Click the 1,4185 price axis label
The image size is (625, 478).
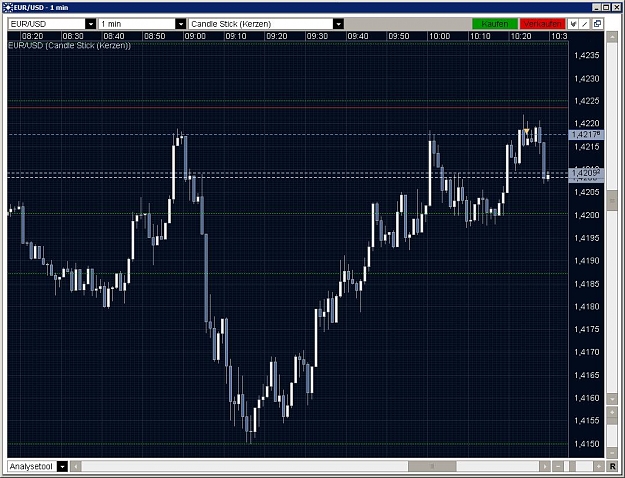pyautogui.click(x=587, y=284)
